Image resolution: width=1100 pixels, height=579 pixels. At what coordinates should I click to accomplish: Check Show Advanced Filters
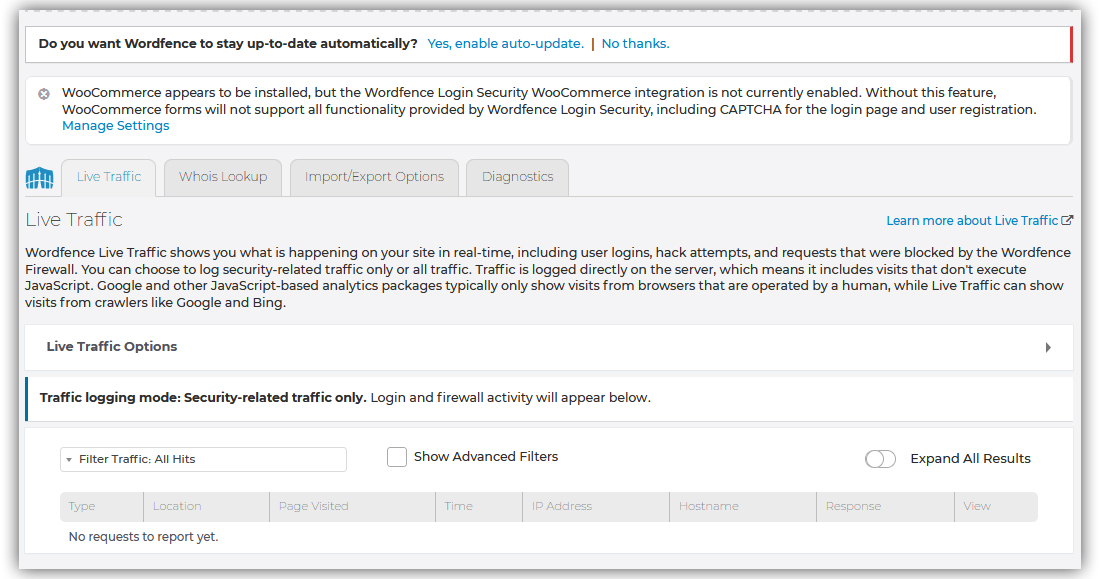coord(397,457)
